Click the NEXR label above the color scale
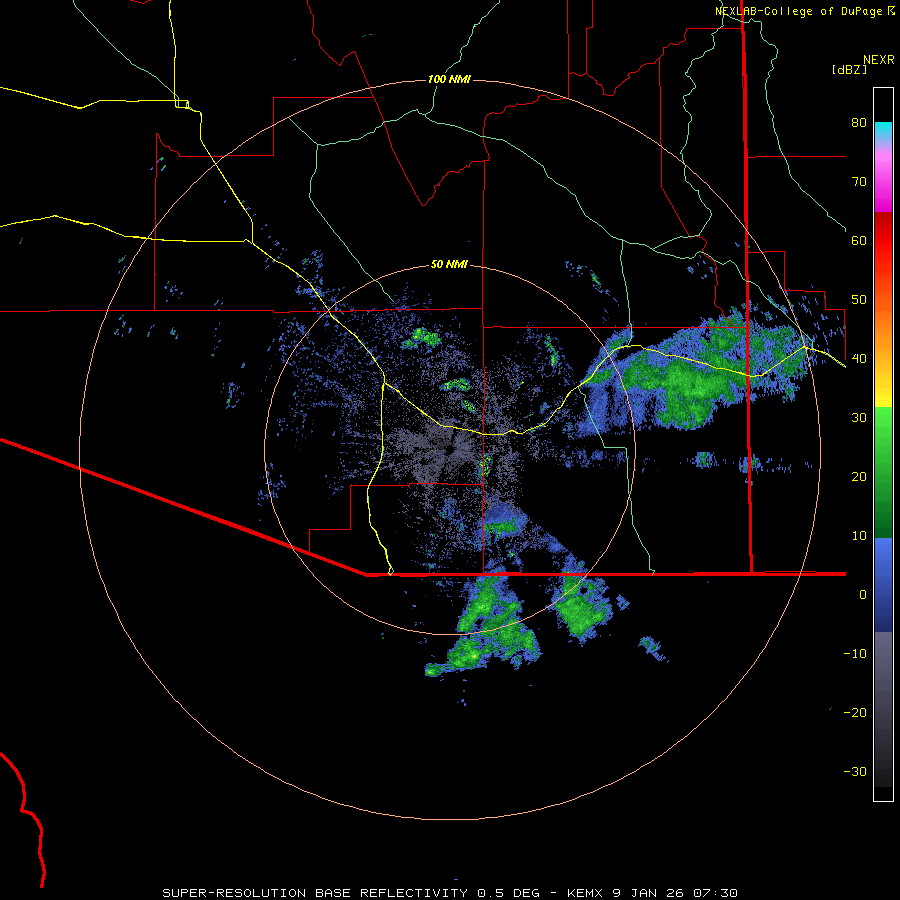The image size is (900, 900). tap(879, 60)
